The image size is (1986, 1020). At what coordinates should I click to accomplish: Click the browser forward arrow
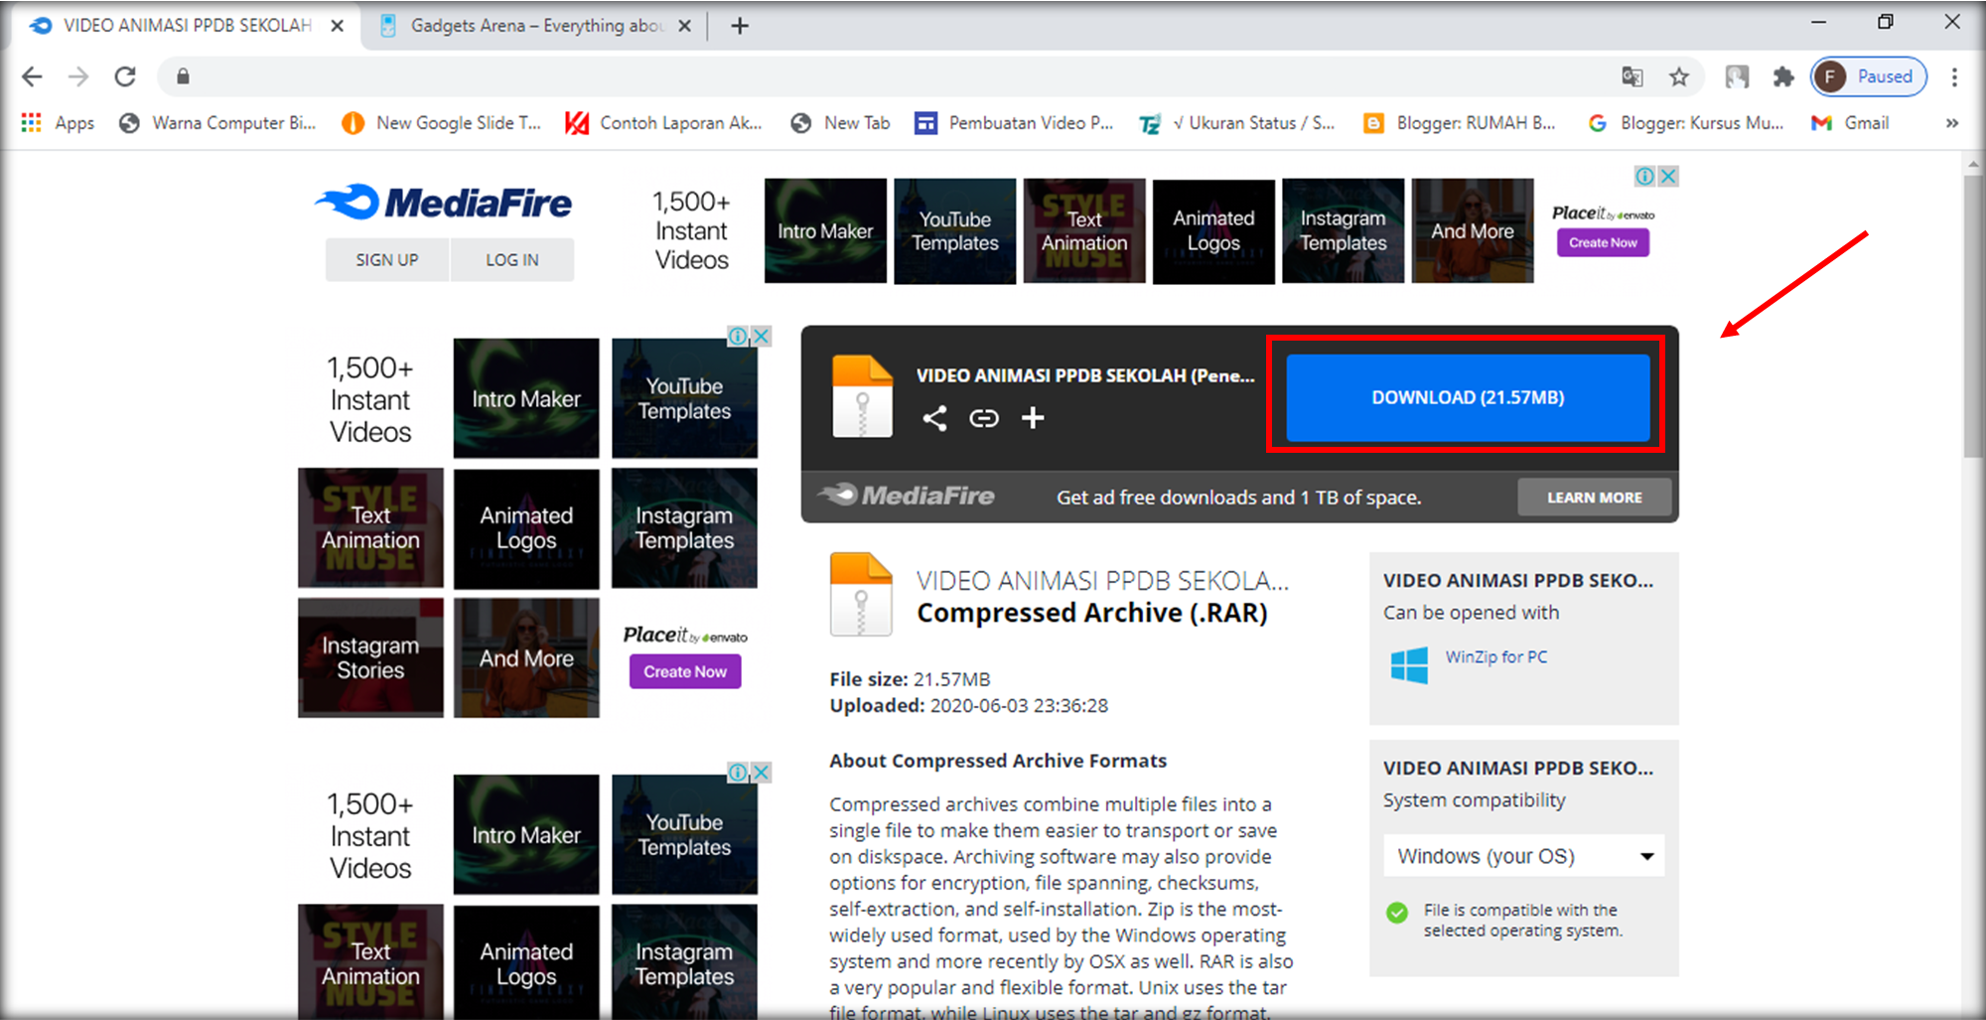click(x=78, y=77)
